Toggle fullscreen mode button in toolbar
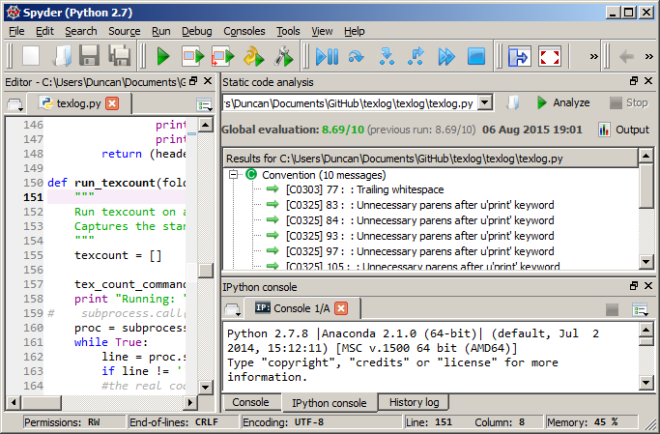 pos(549,56)
